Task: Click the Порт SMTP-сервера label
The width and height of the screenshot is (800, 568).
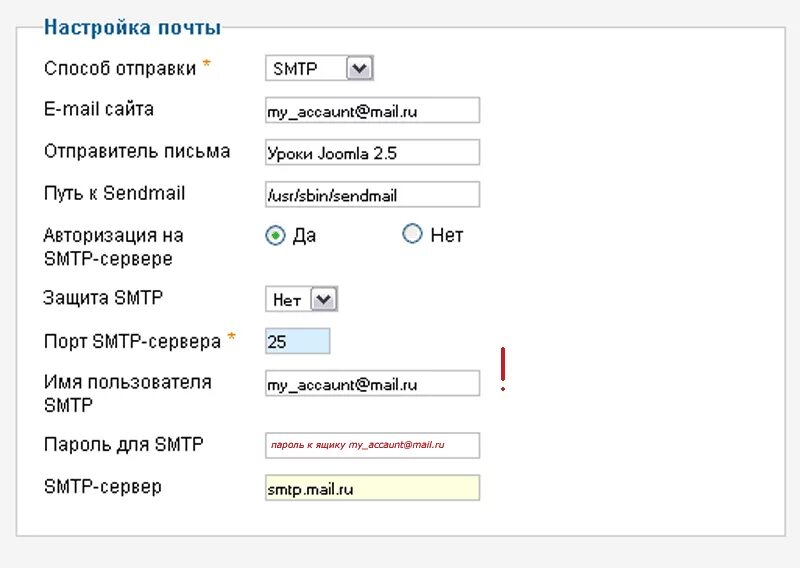Action: pyautogui.click(x=132, y=341)
